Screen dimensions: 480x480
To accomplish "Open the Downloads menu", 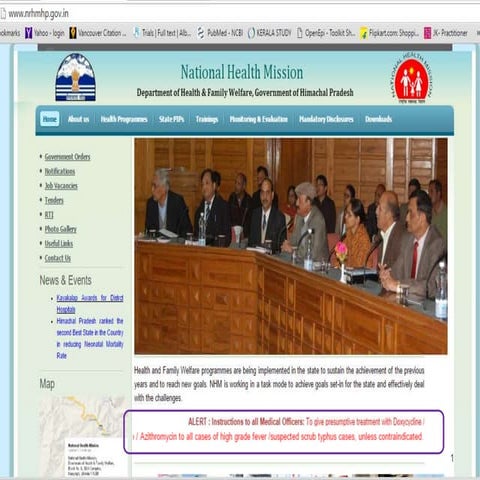I will coord(378,119).
